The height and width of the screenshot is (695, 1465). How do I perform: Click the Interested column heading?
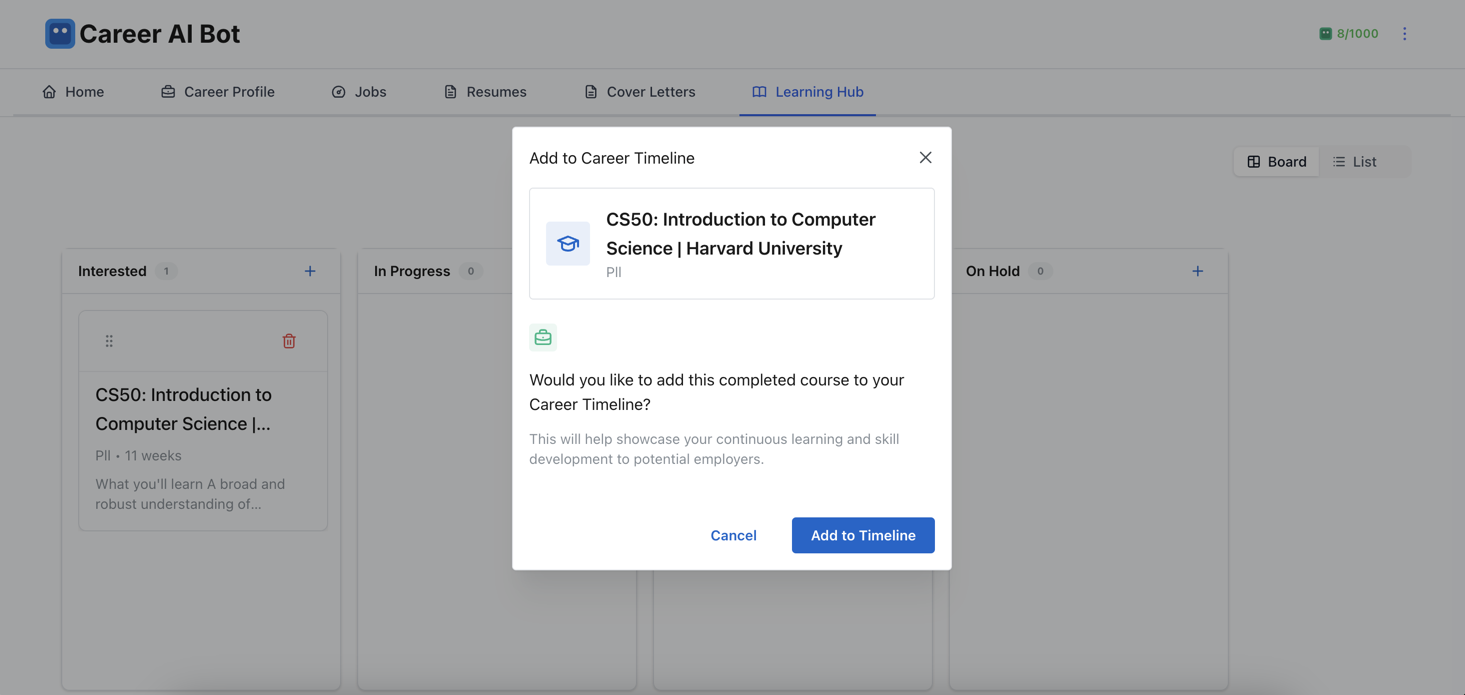click(112, 271)
